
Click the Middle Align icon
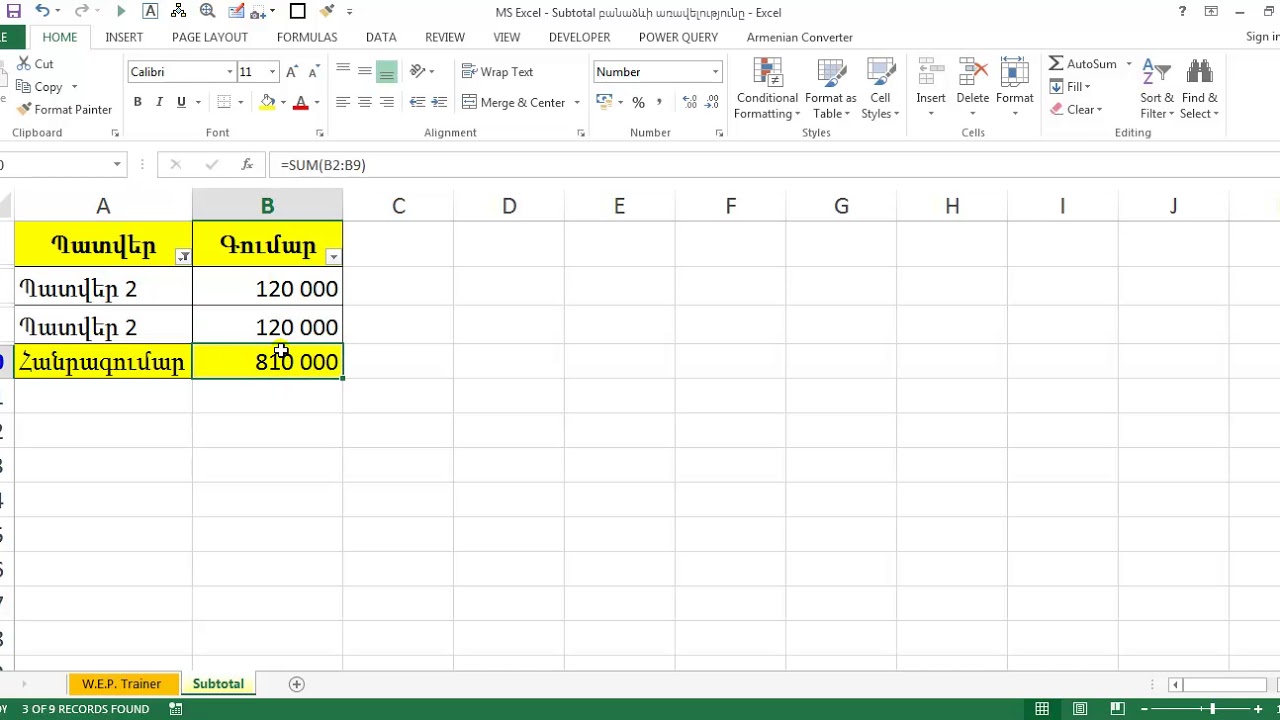365,71
